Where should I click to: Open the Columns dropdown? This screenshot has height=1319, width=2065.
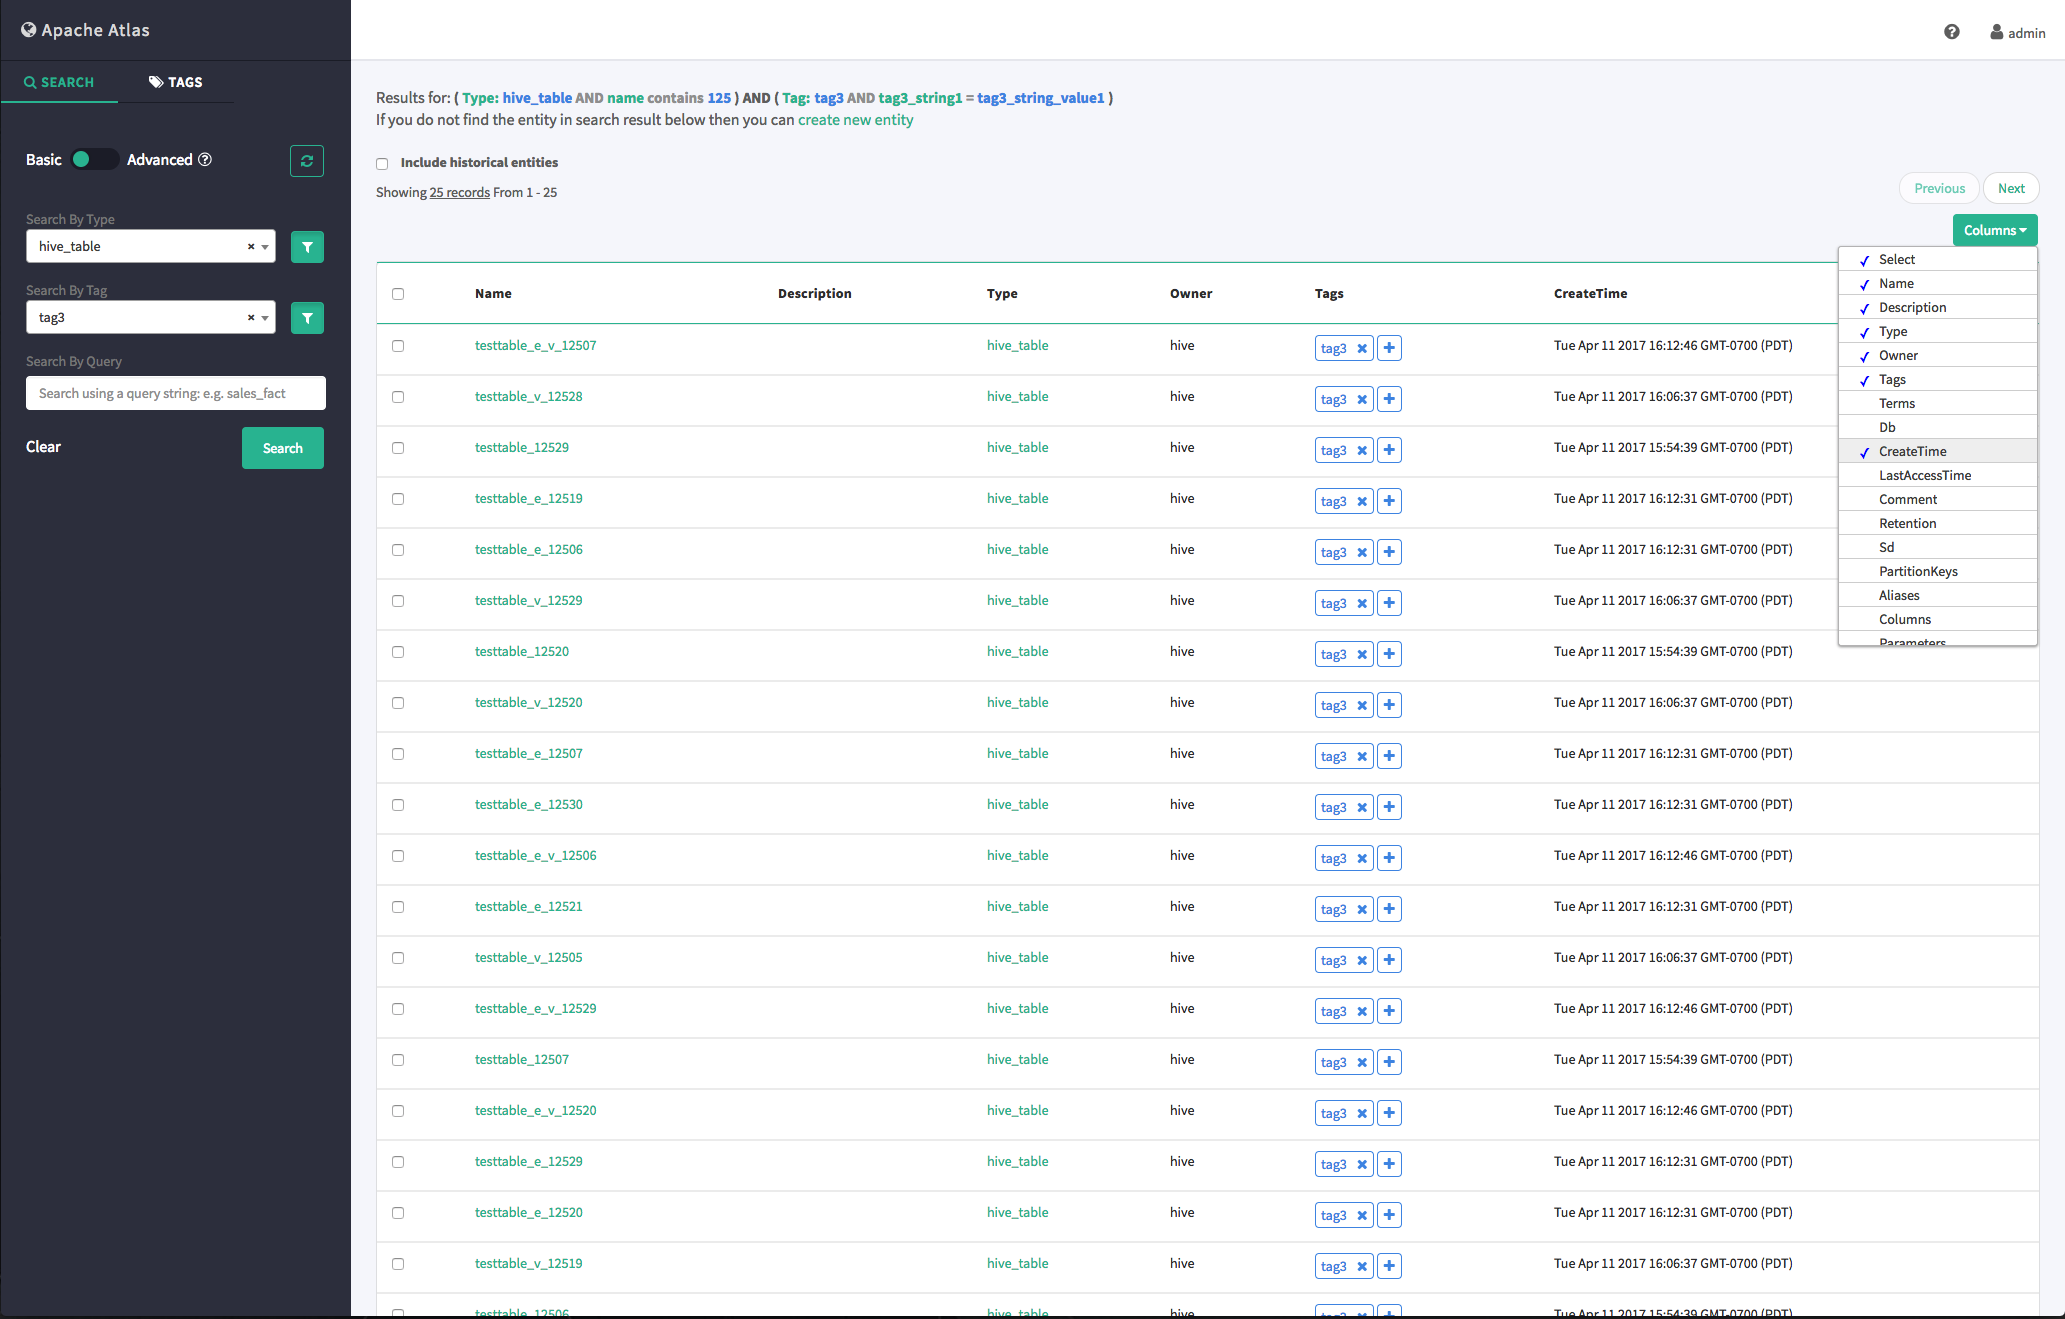click(x=1993, y=230)
